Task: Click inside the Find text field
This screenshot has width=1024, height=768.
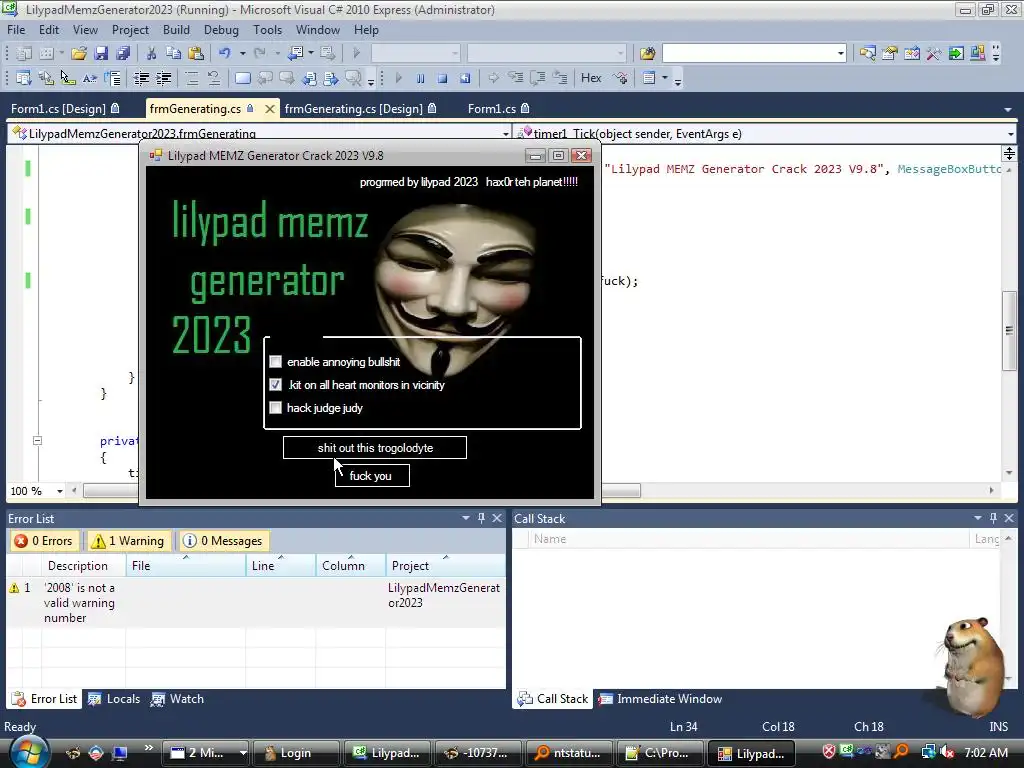Action: (748, 54)
